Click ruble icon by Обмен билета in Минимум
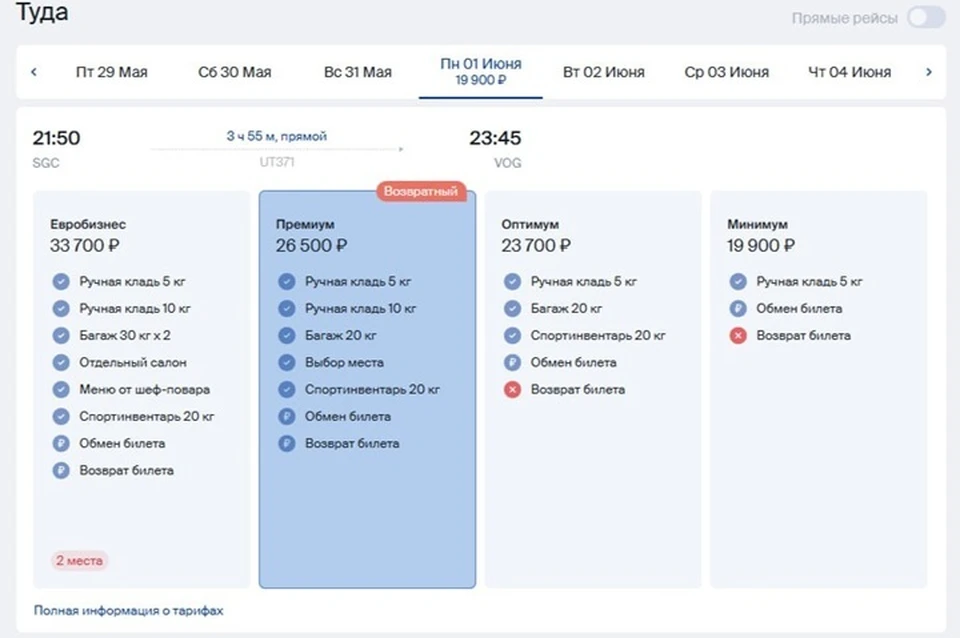 pos(738,309)
